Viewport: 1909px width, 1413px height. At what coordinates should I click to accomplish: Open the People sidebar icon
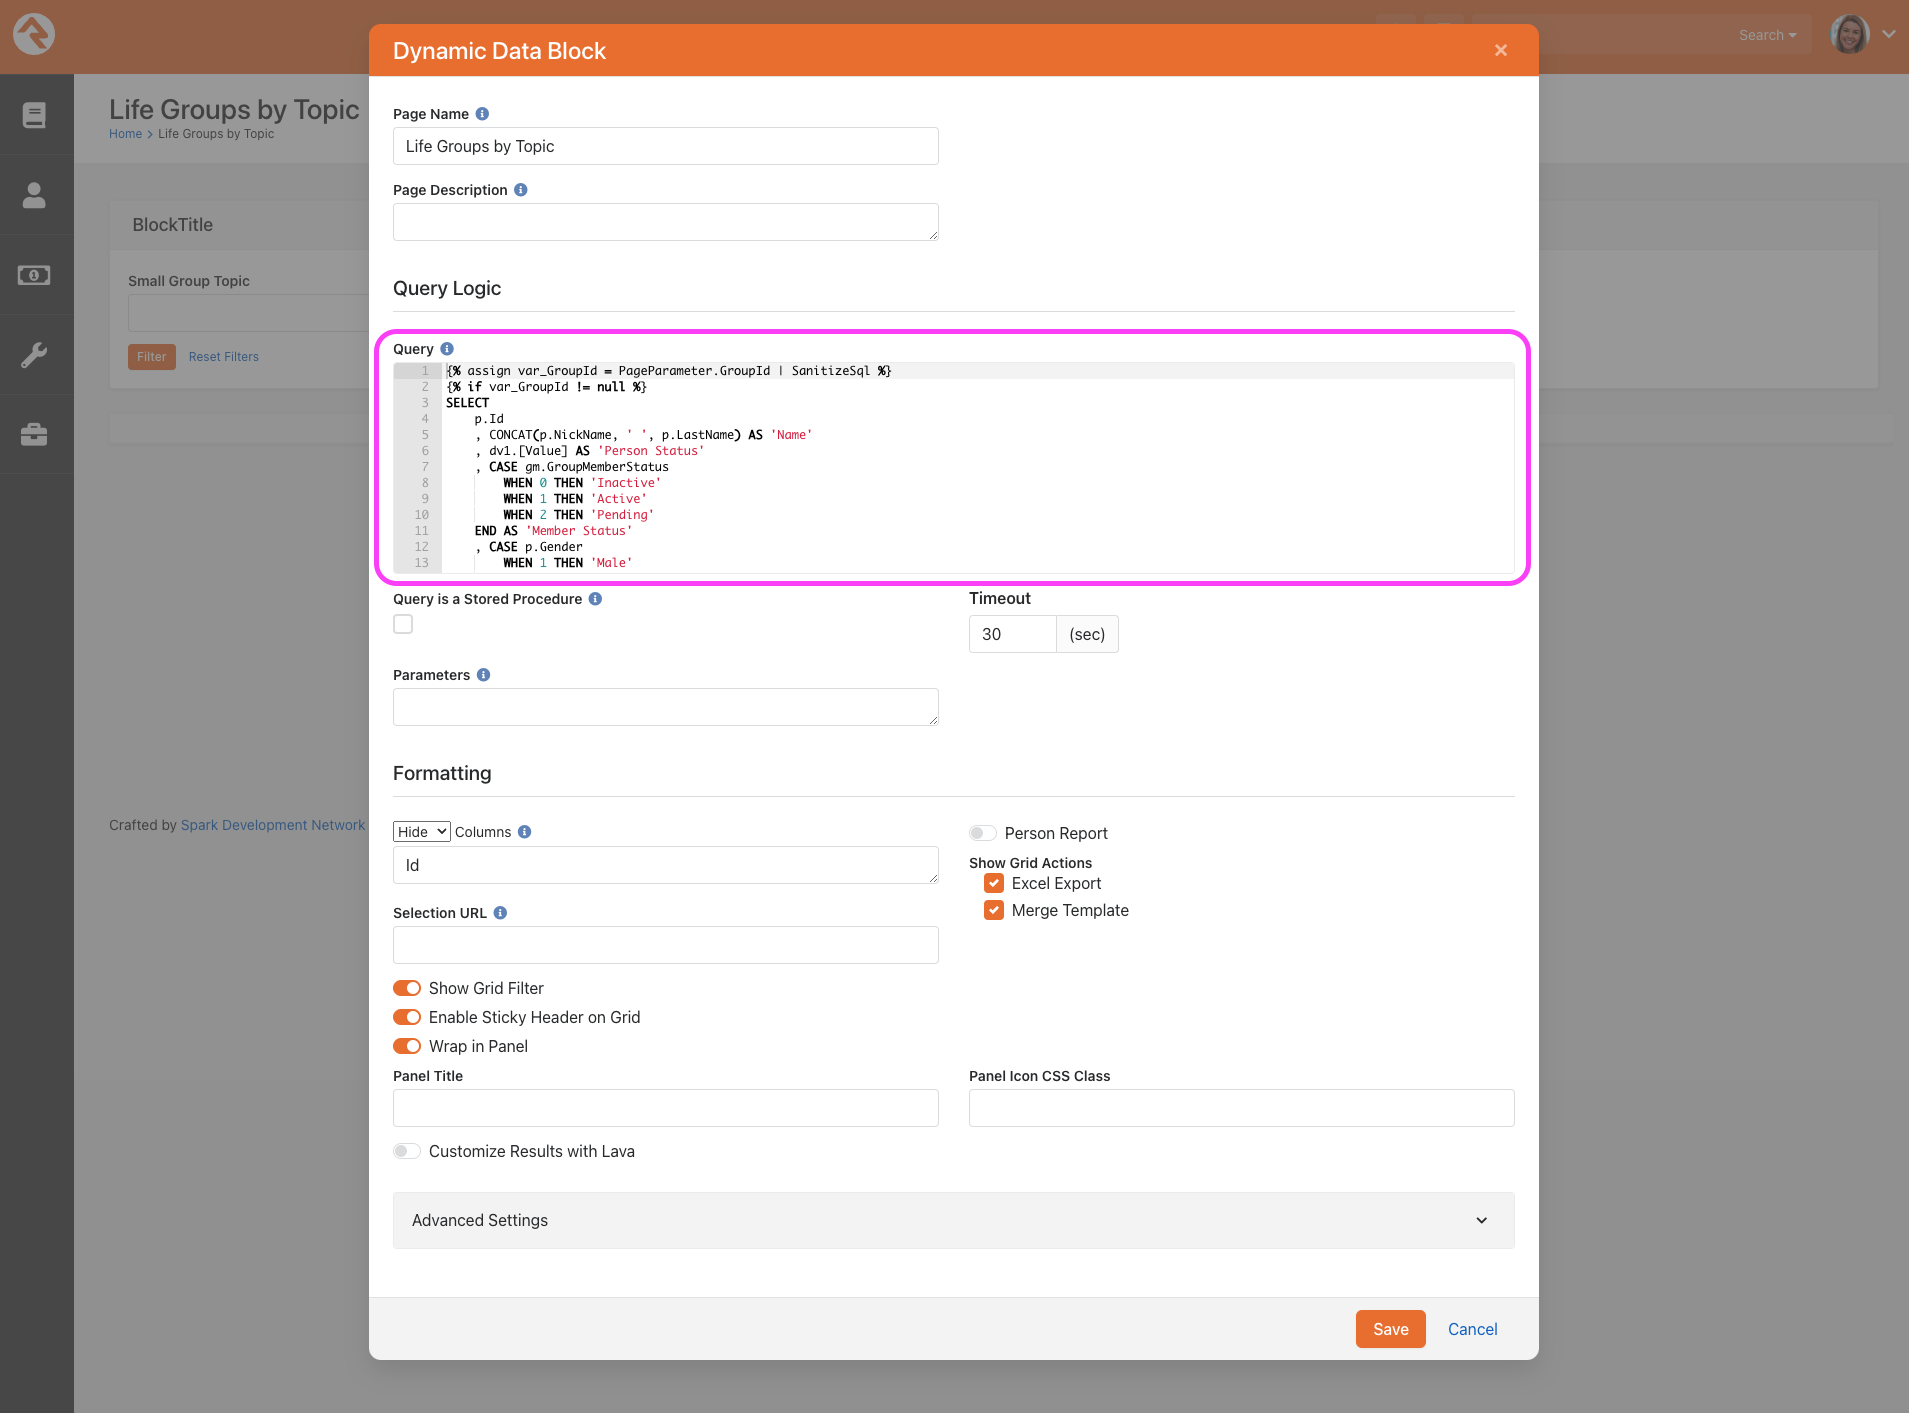coord(34,195)
